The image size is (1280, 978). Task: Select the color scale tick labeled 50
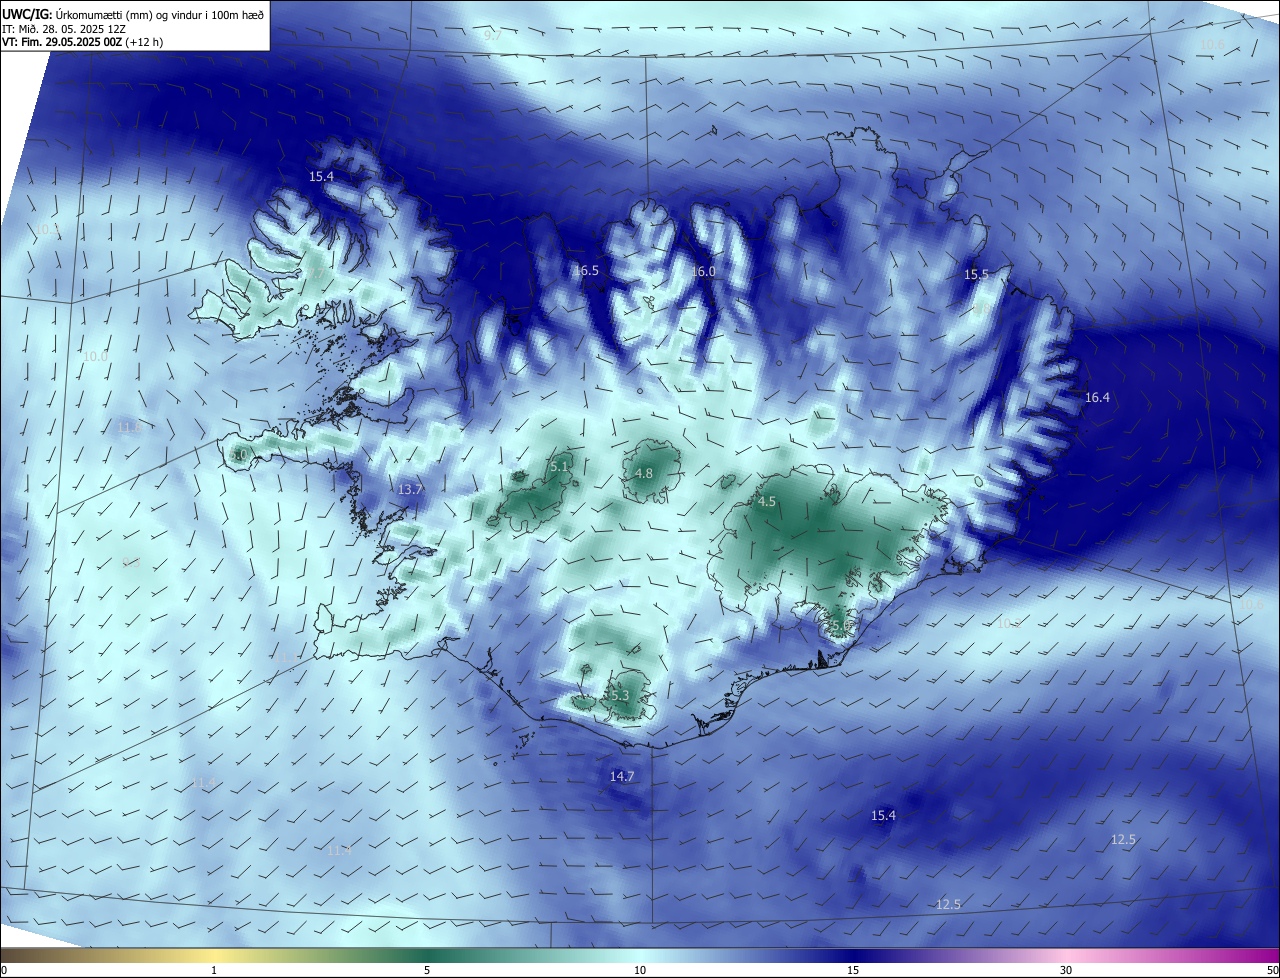(x=1271, y=970)
